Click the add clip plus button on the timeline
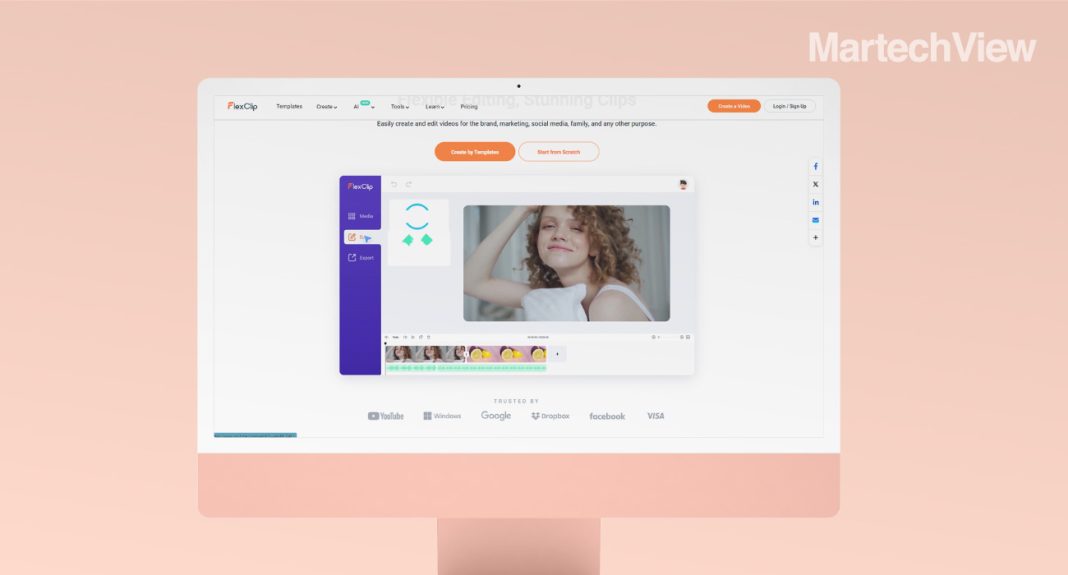This screenshot has height=575, width=1068. pos(557,354)
